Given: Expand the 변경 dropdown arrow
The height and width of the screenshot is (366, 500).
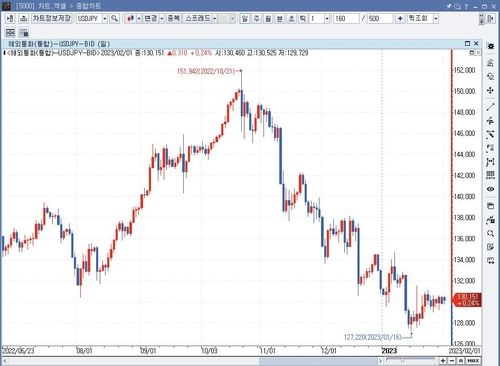Looking at the screenshot, I should click(162, 19).
